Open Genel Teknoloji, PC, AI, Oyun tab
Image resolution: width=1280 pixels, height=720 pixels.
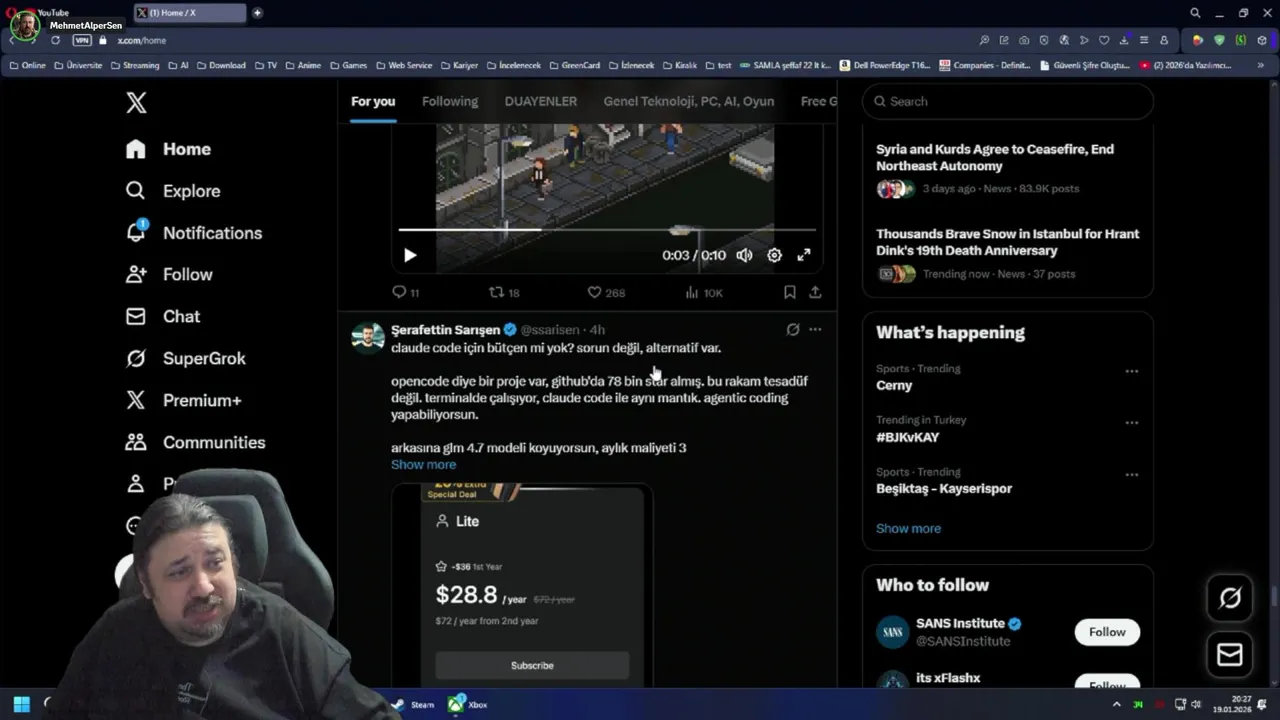(x=689, y=101)
